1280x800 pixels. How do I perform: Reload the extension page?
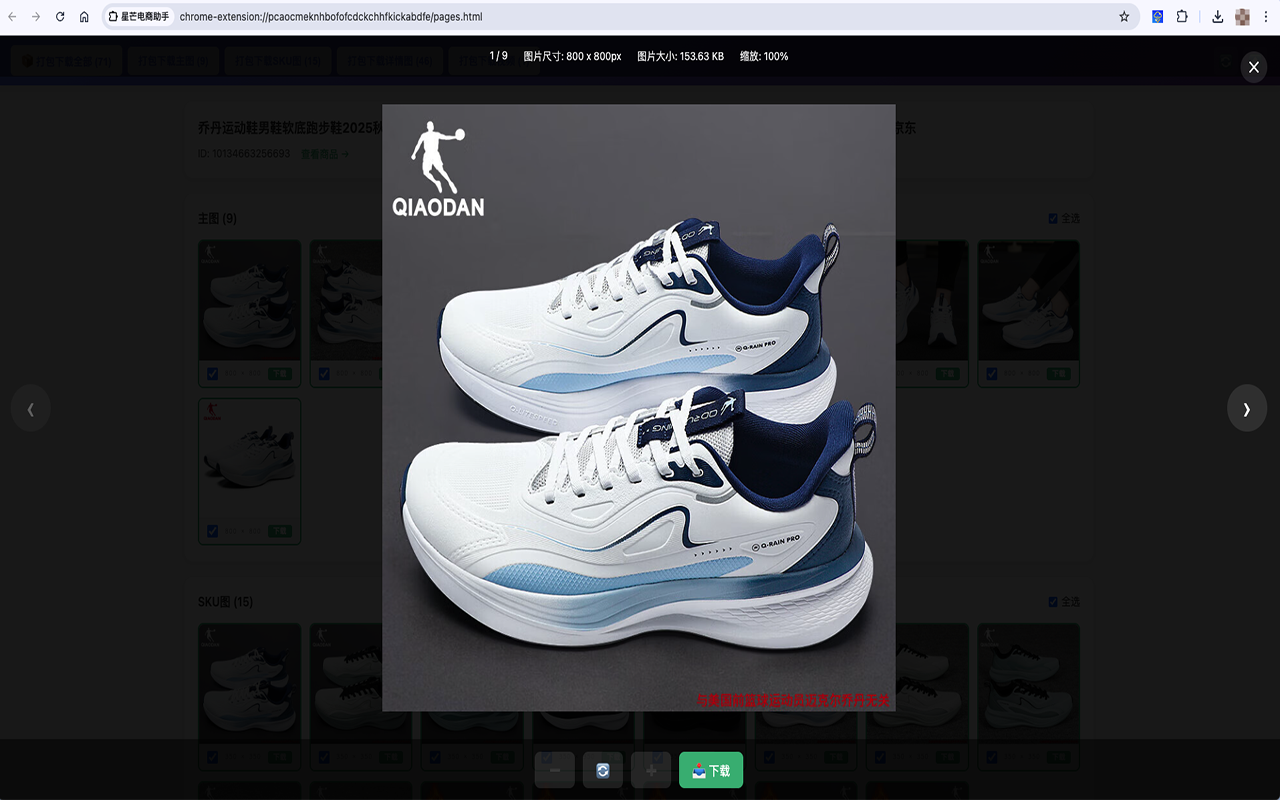(x=60, y=17)
